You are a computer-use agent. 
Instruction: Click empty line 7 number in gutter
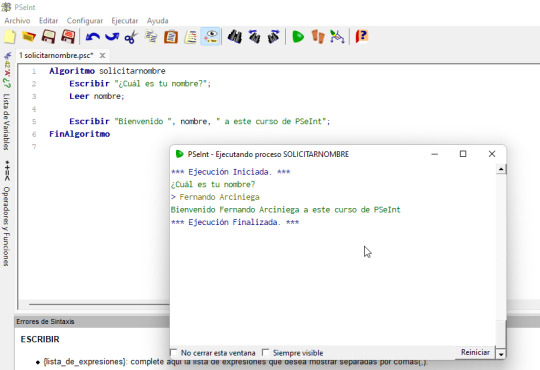(x=34, y=147)
